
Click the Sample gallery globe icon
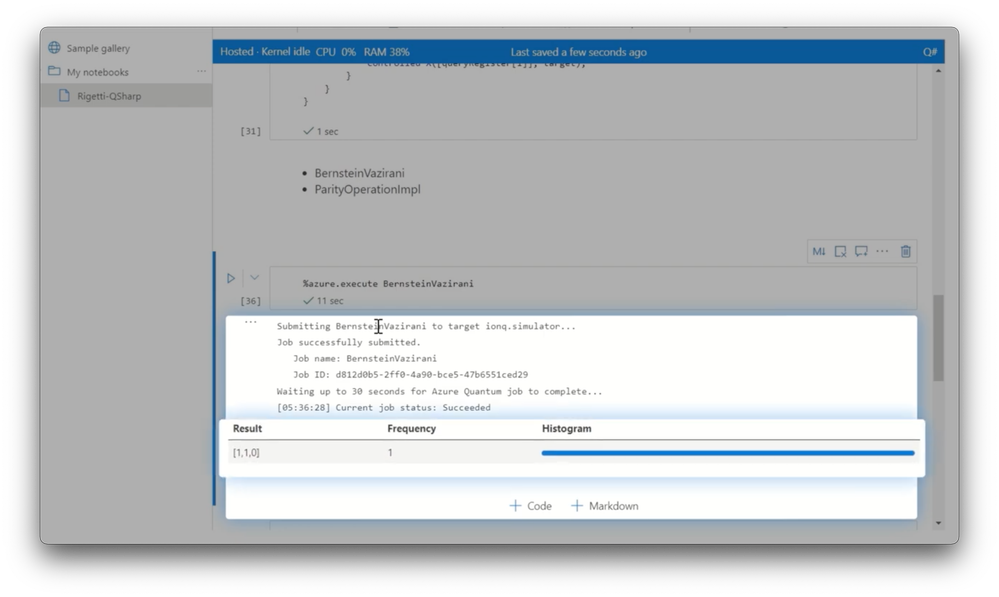coord(54,48)
